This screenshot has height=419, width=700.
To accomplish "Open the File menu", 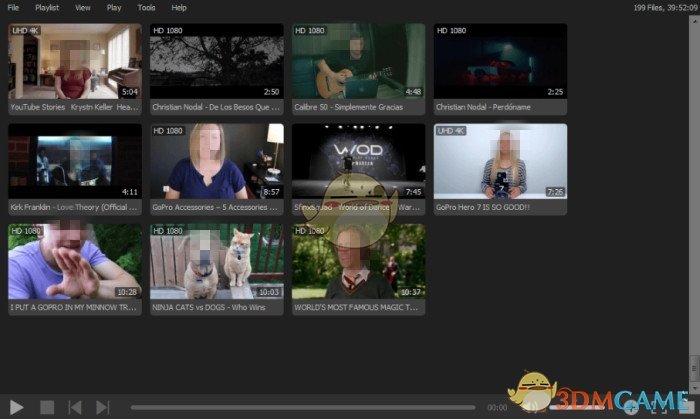I will pyautogui.click(x=14, y=7).
